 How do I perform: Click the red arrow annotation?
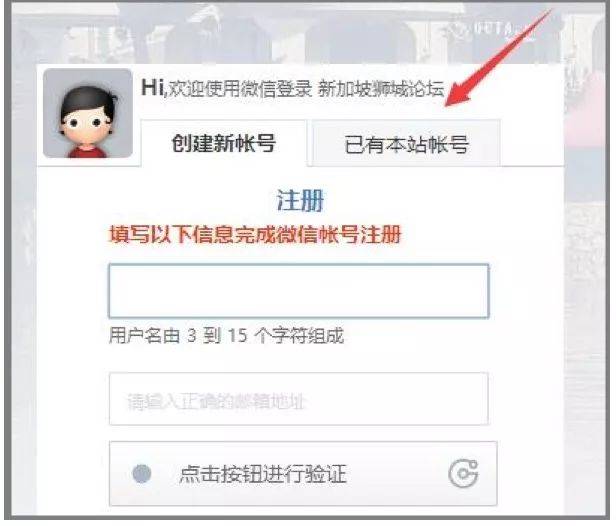click(x=500, y=58)
